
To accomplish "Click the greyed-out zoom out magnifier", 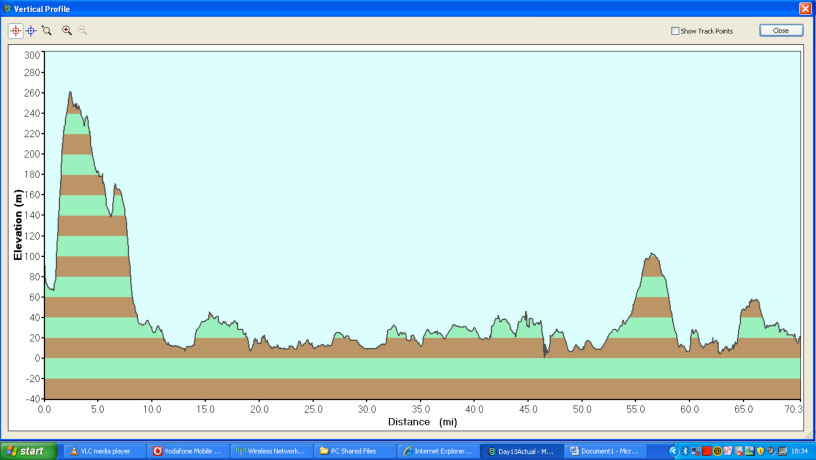I will coord(82,31).
